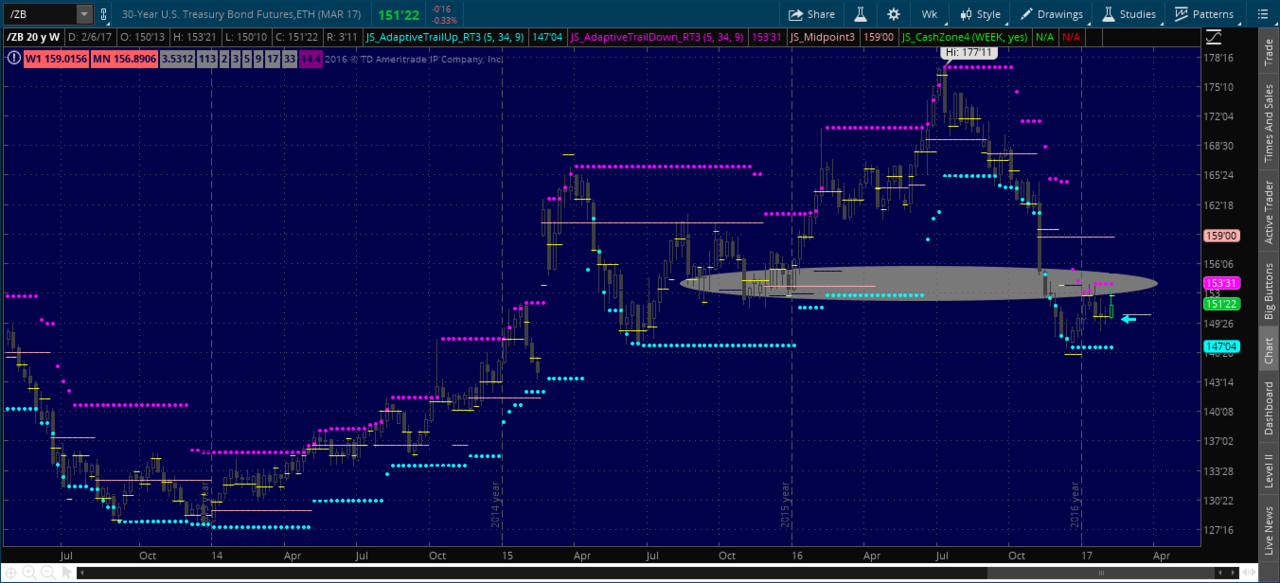Open the flask quick-study icon beside Share
1280x583 pixels.
click(860, 14)
